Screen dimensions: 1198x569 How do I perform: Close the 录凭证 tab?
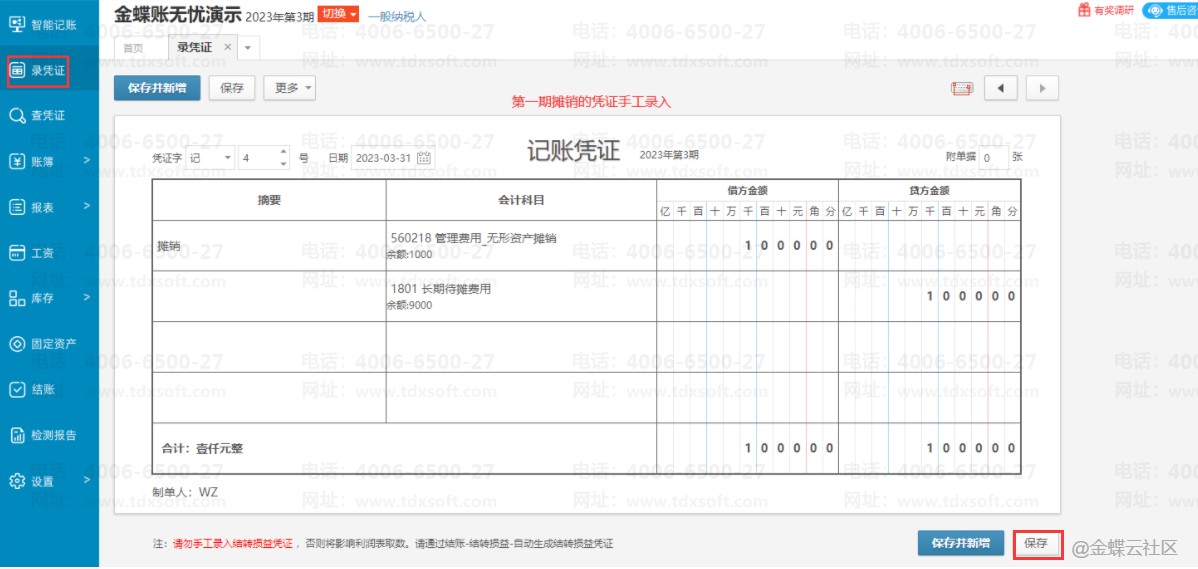point(228,47)
